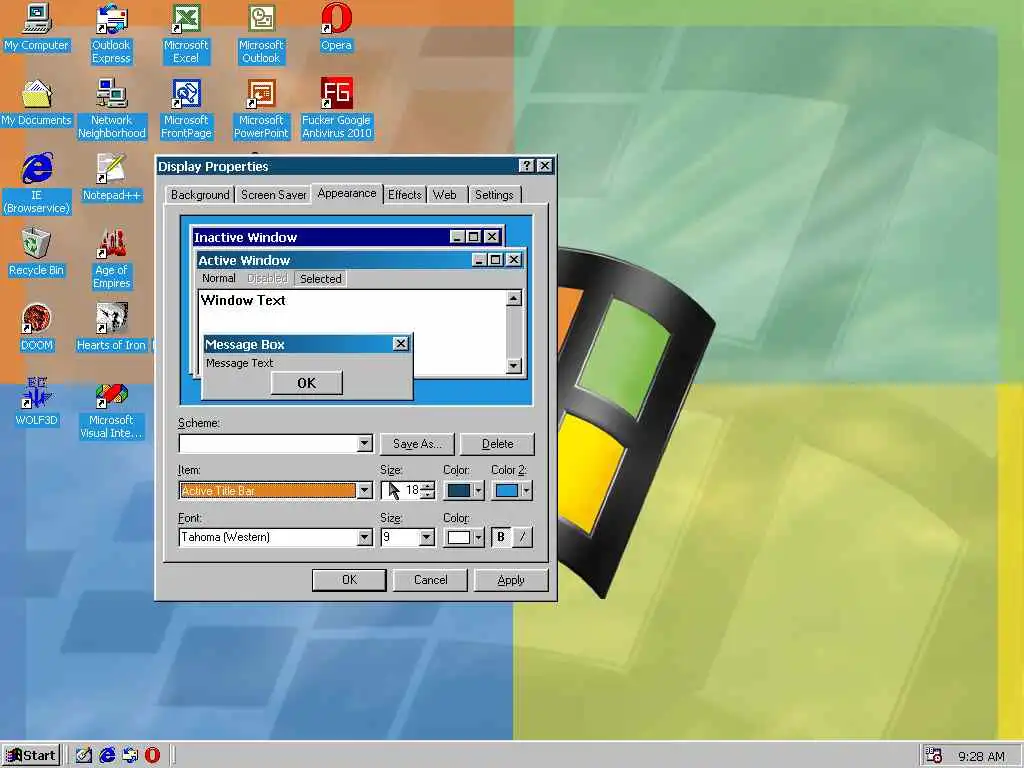Click the Cancel button

click(x=430, y=580)
